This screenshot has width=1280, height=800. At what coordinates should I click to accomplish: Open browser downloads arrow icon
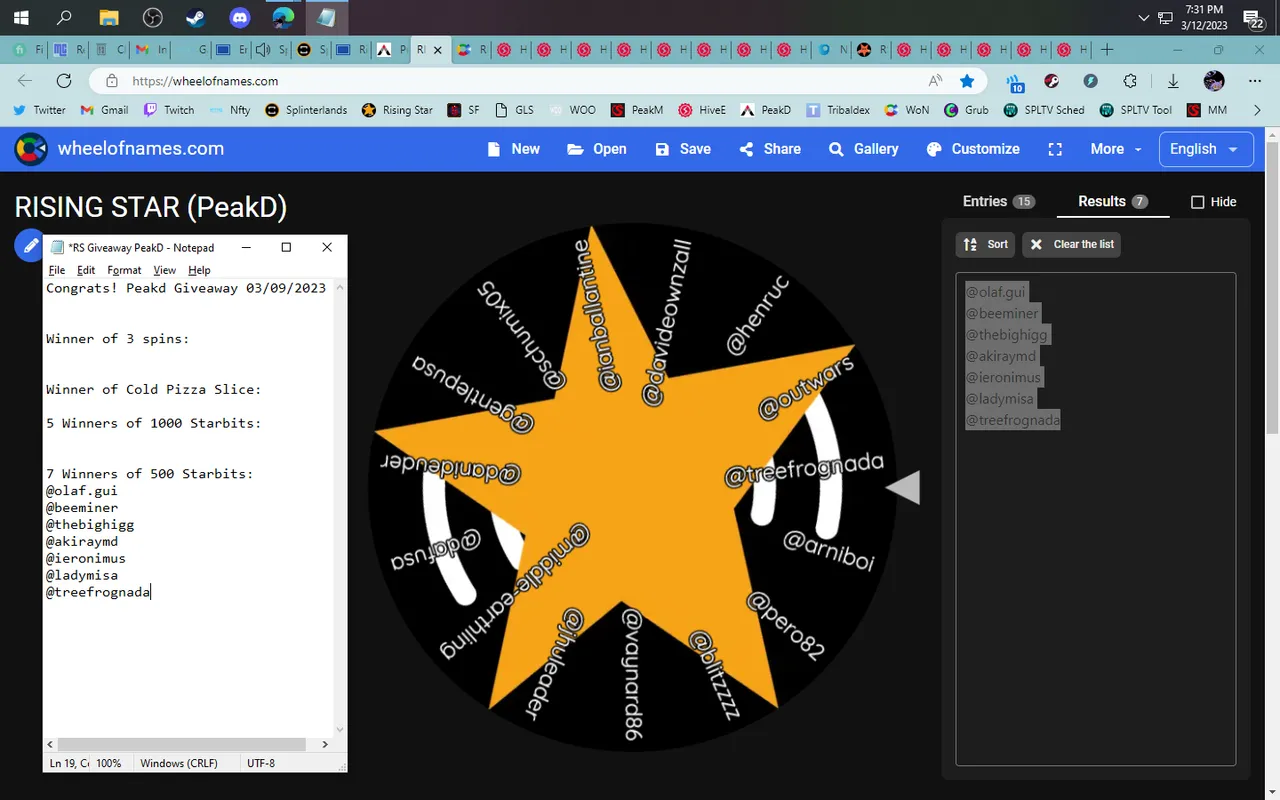pyautogui.click(x=1173, y=81)
